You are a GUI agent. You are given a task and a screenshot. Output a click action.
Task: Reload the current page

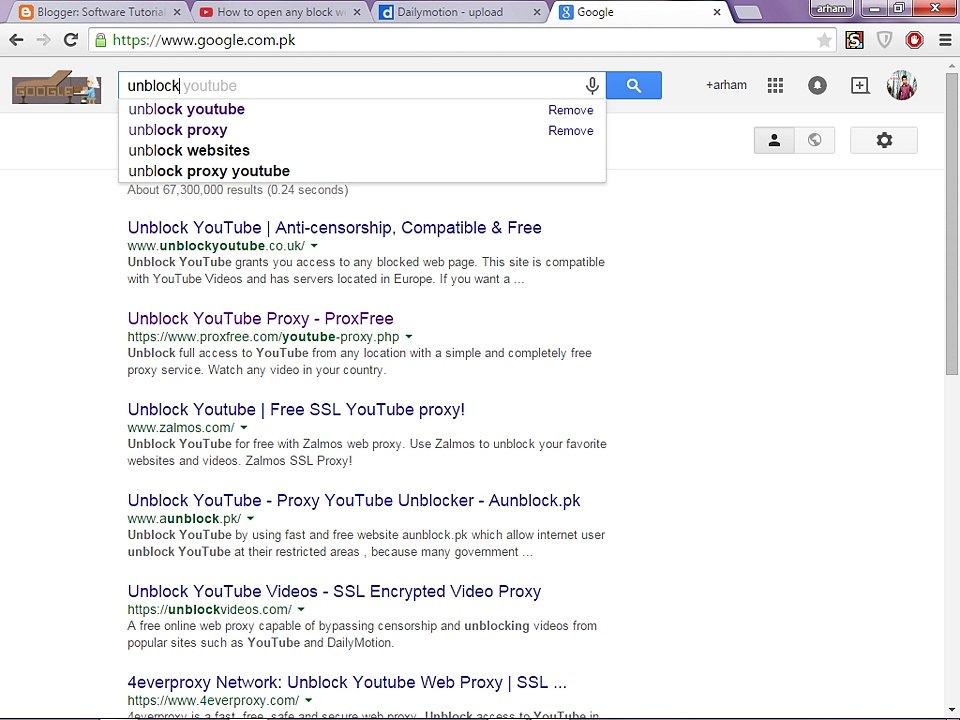pos(70,41)
